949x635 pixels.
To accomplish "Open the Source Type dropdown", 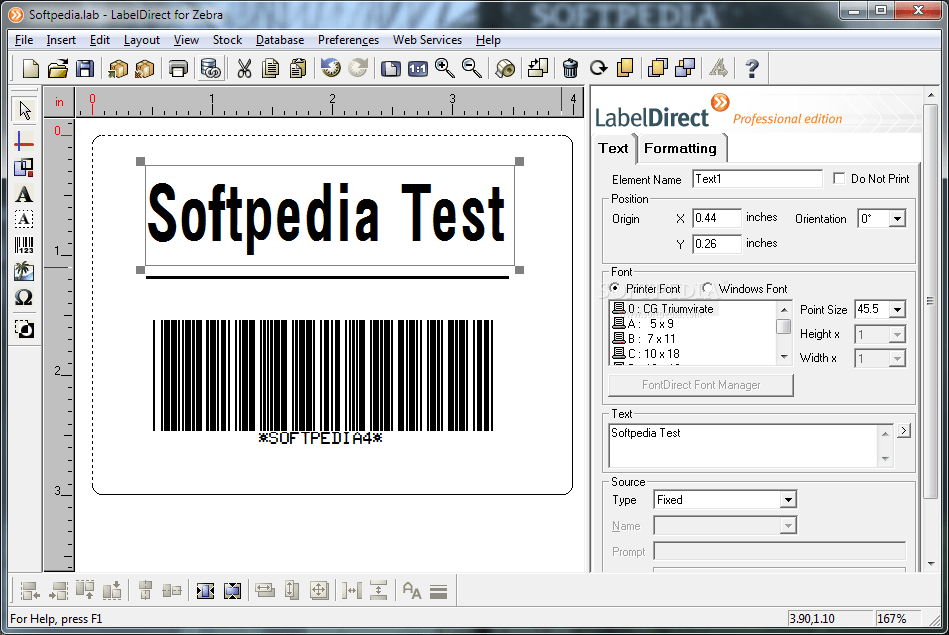I will (x=787, y=500).
